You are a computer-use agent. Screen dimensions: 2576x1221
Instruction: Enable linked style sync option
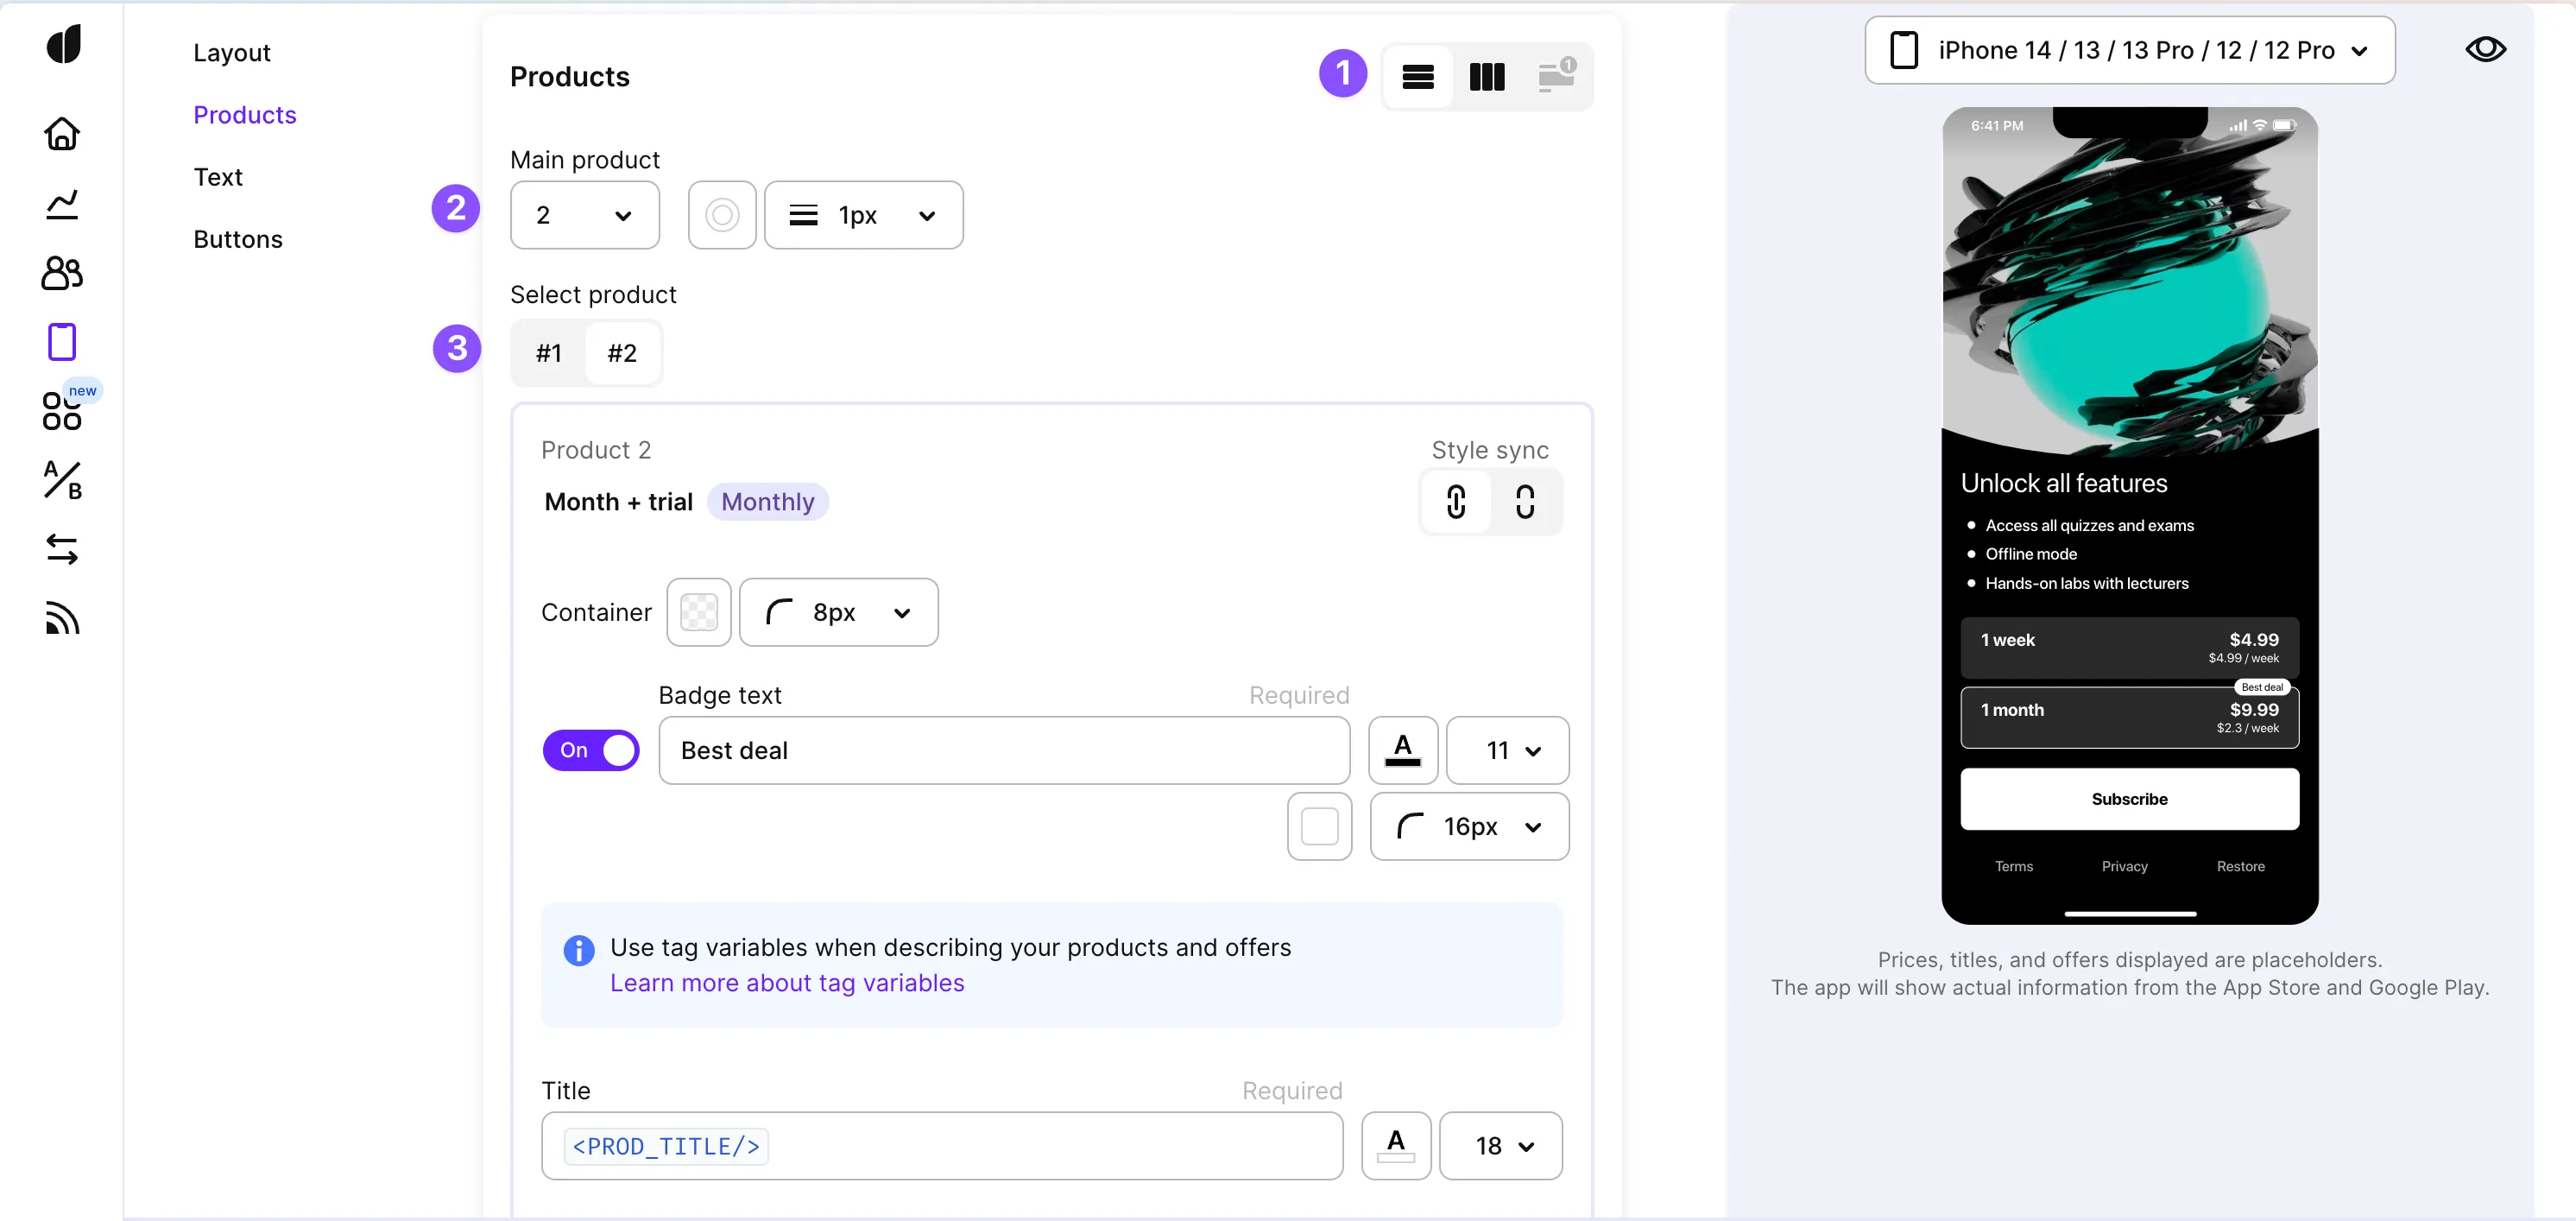coord(1456,502)
